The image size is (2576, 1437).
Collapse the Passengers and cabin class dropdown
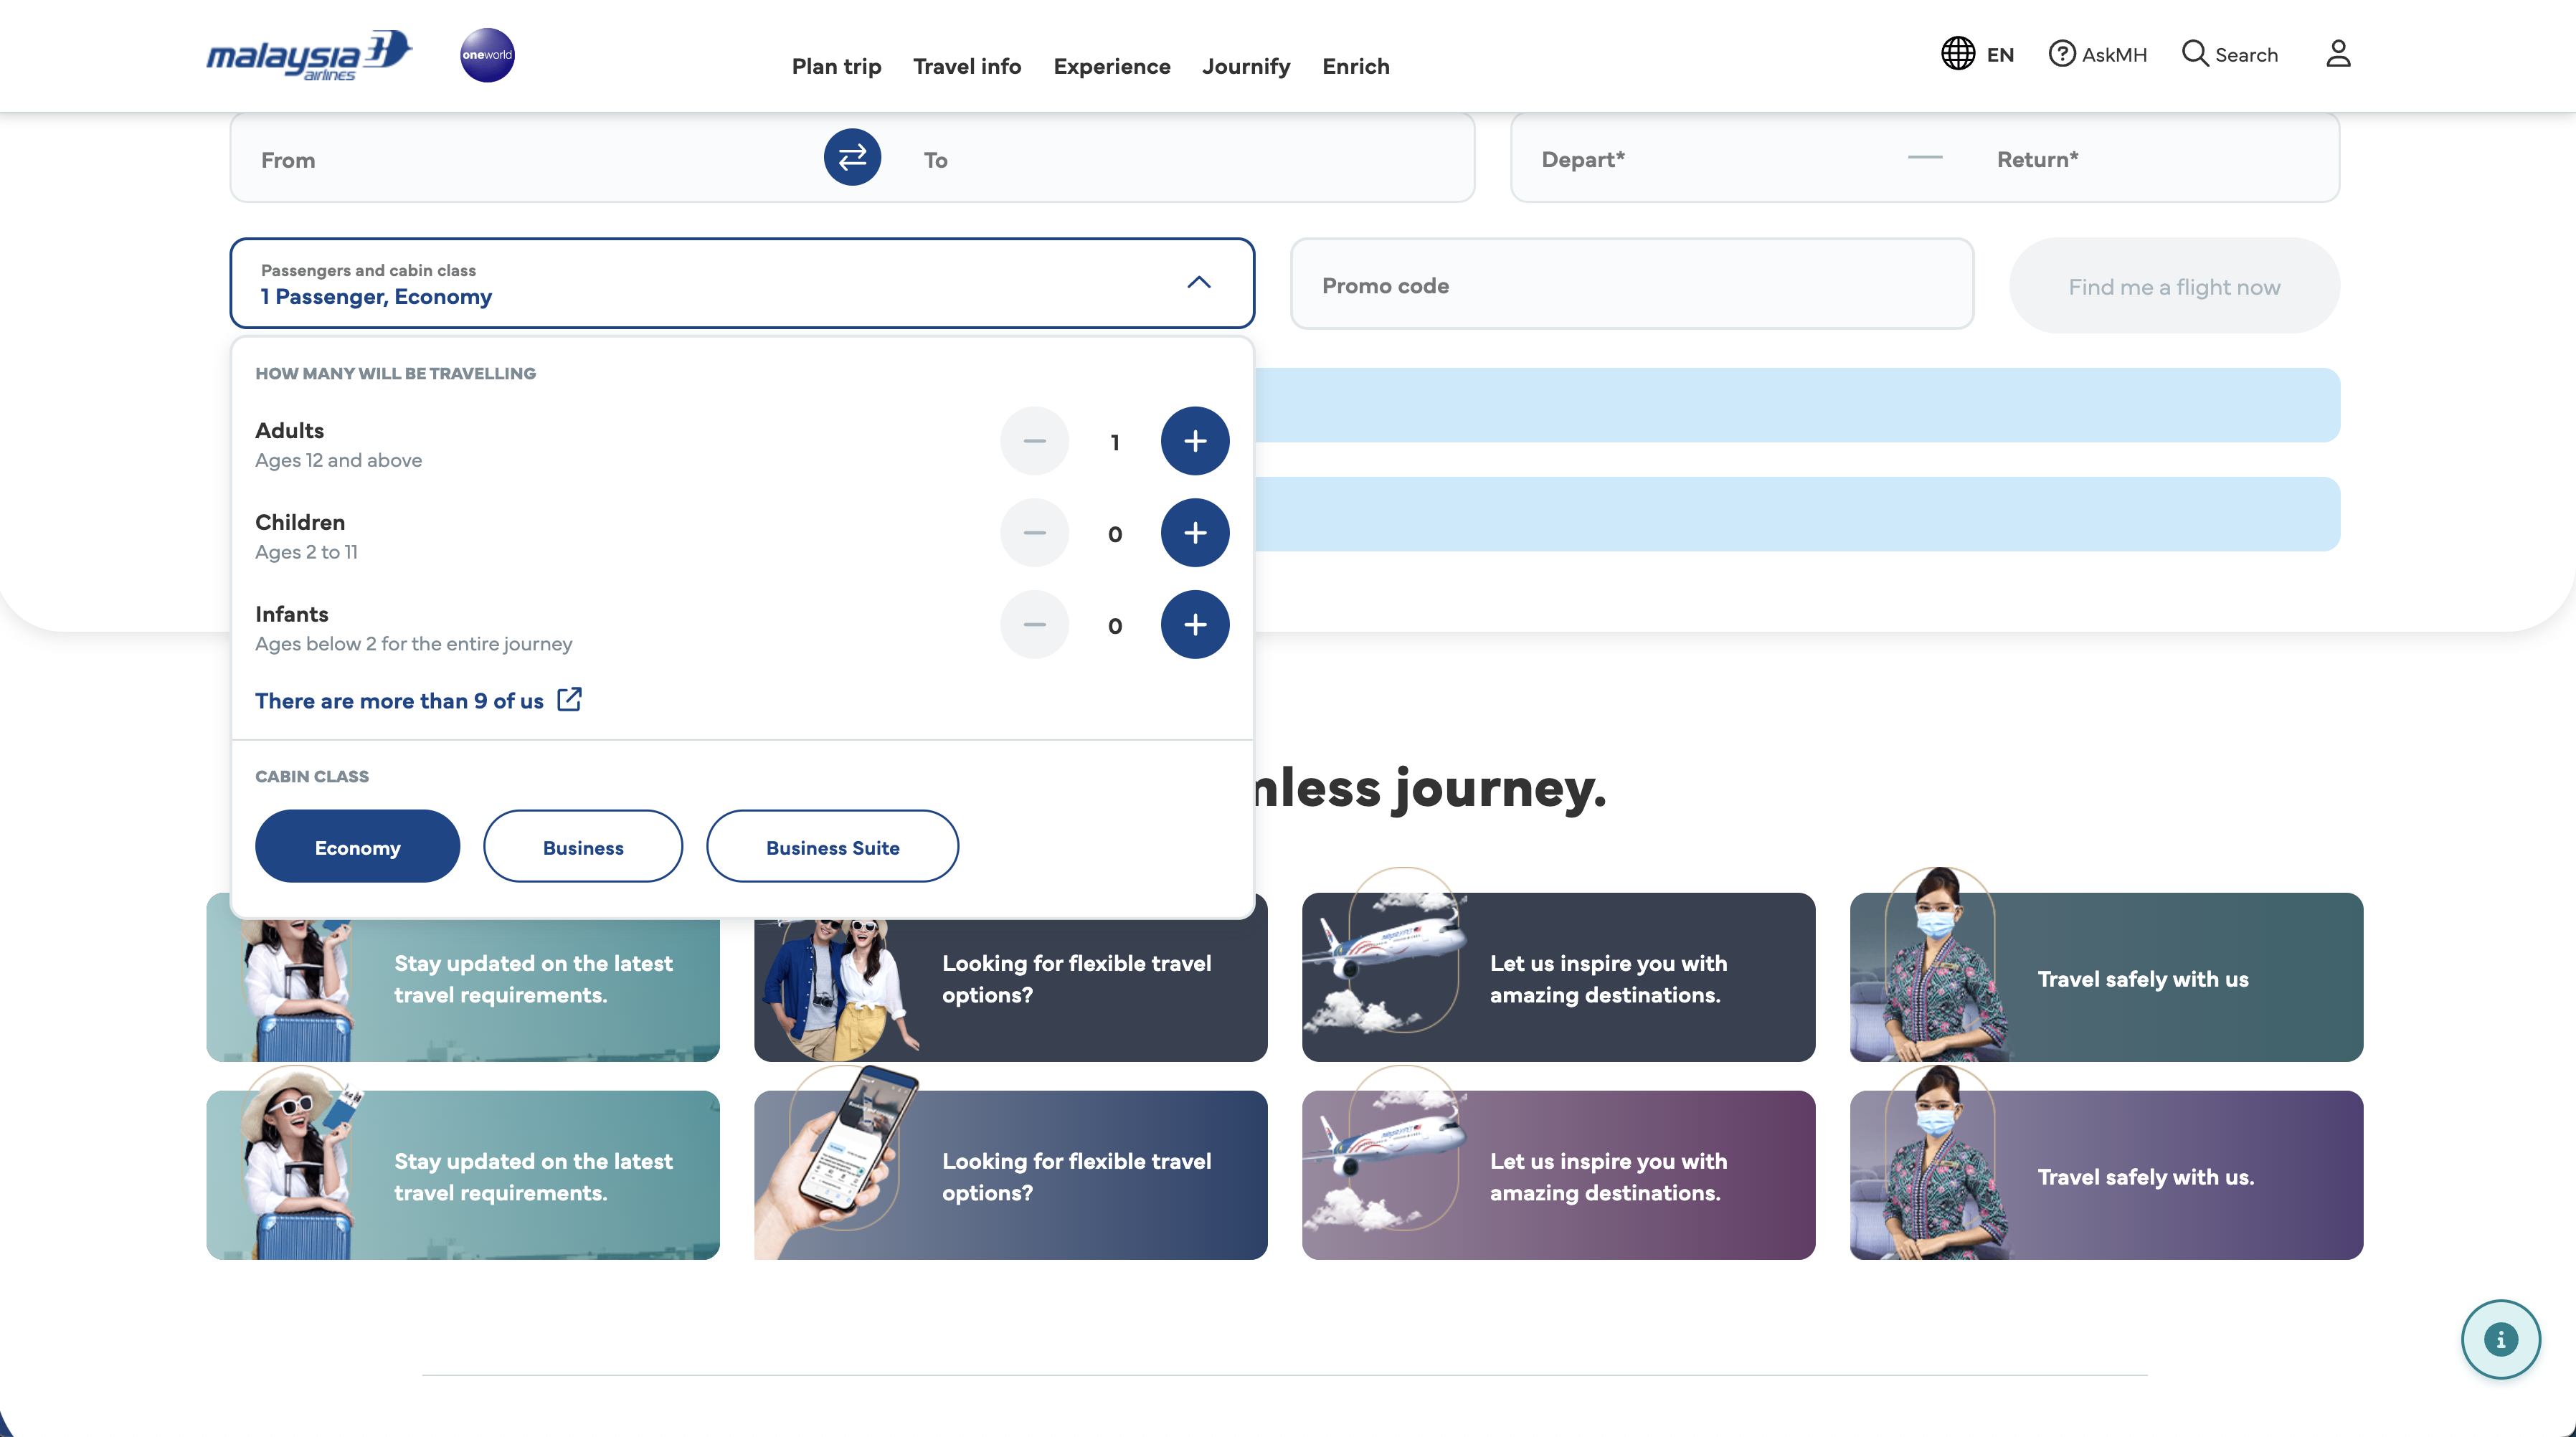point(1198,283)
